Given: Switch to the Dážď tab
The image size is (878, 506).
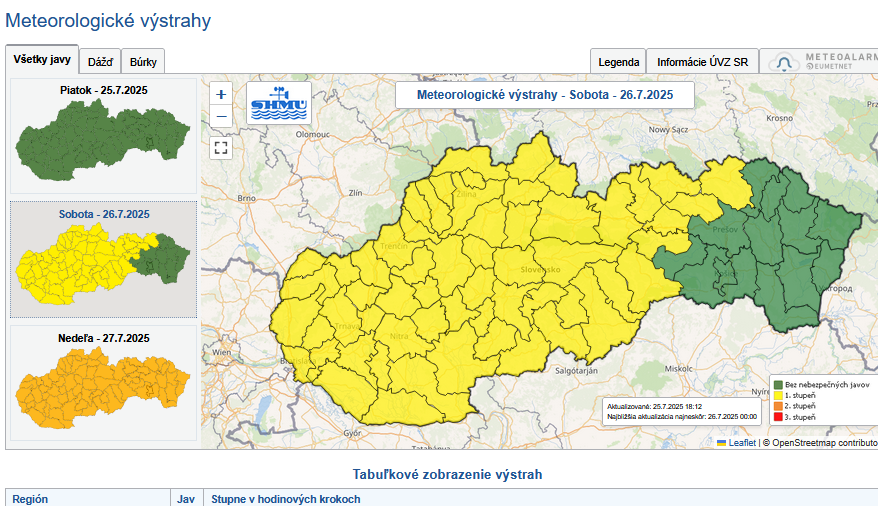Looking at the screenshot, I should tap(100, 62).
